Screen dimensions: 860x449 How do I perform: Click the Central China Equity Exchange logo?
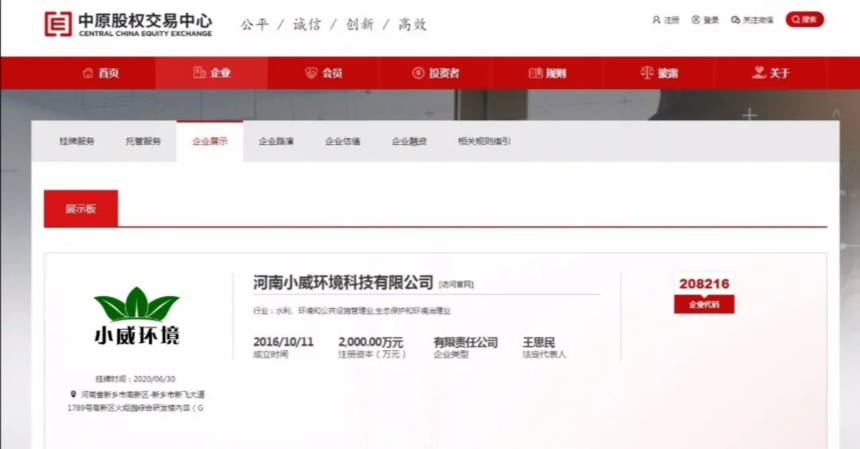point(128,24)
